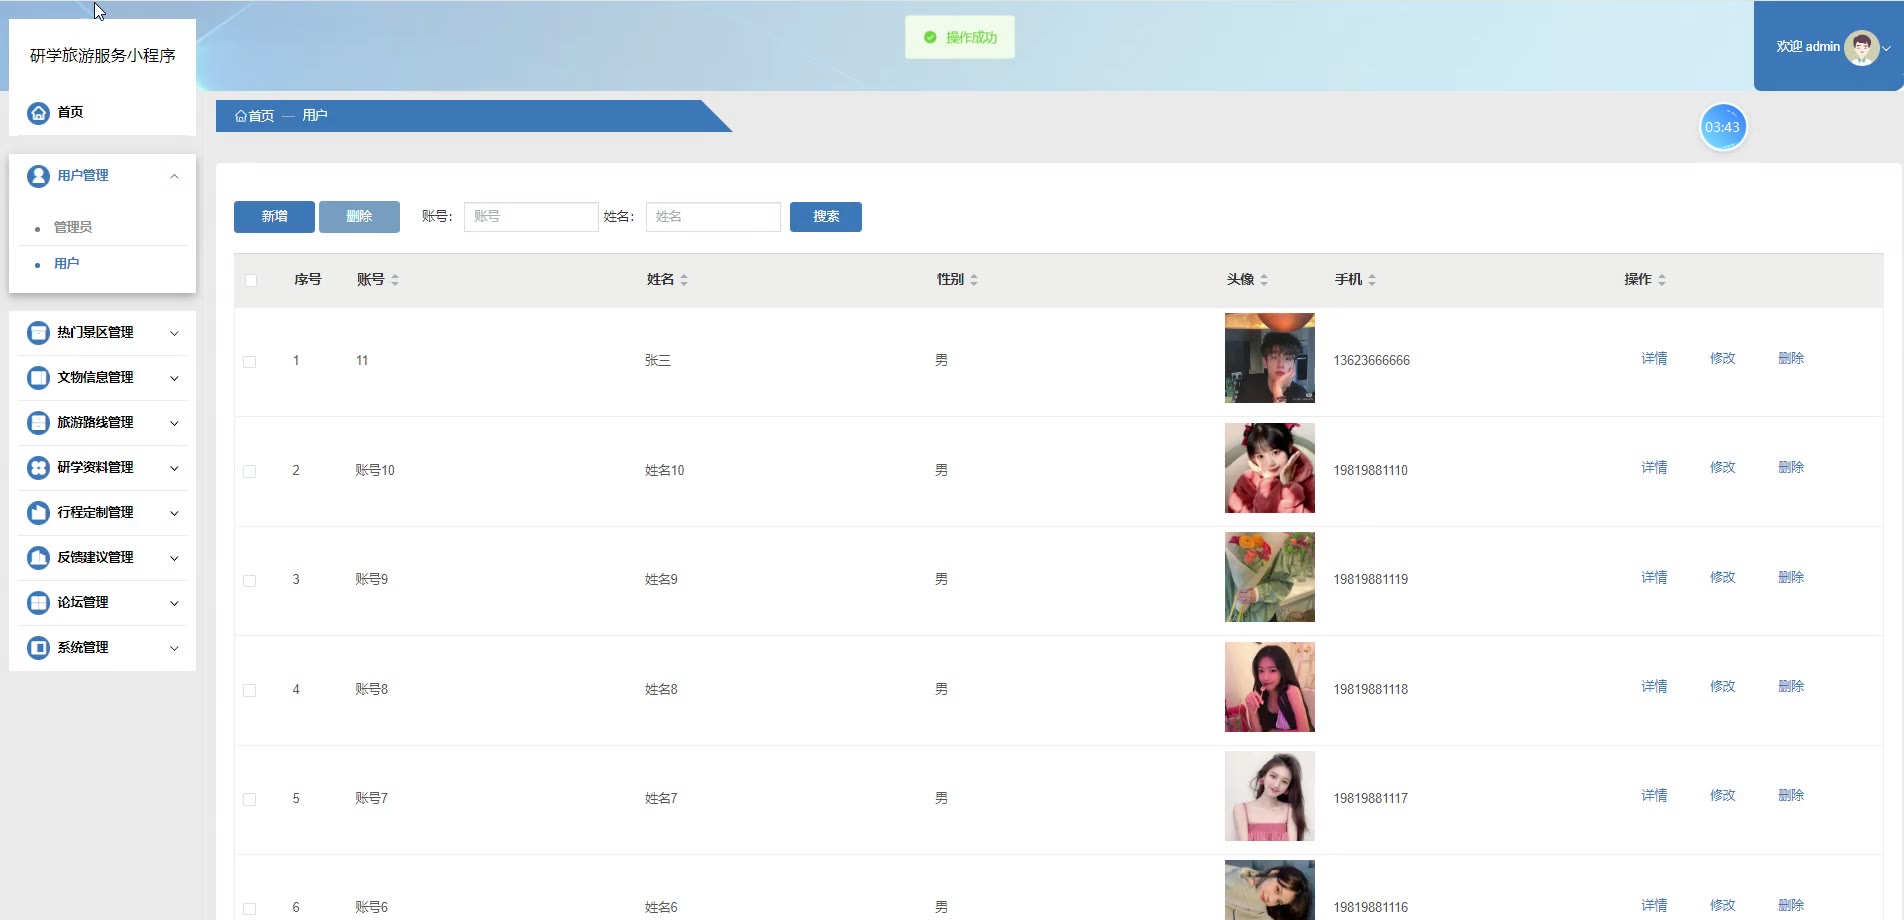Open the 系统管理 menu label
Screen dimensions: 1904x920
83,647
